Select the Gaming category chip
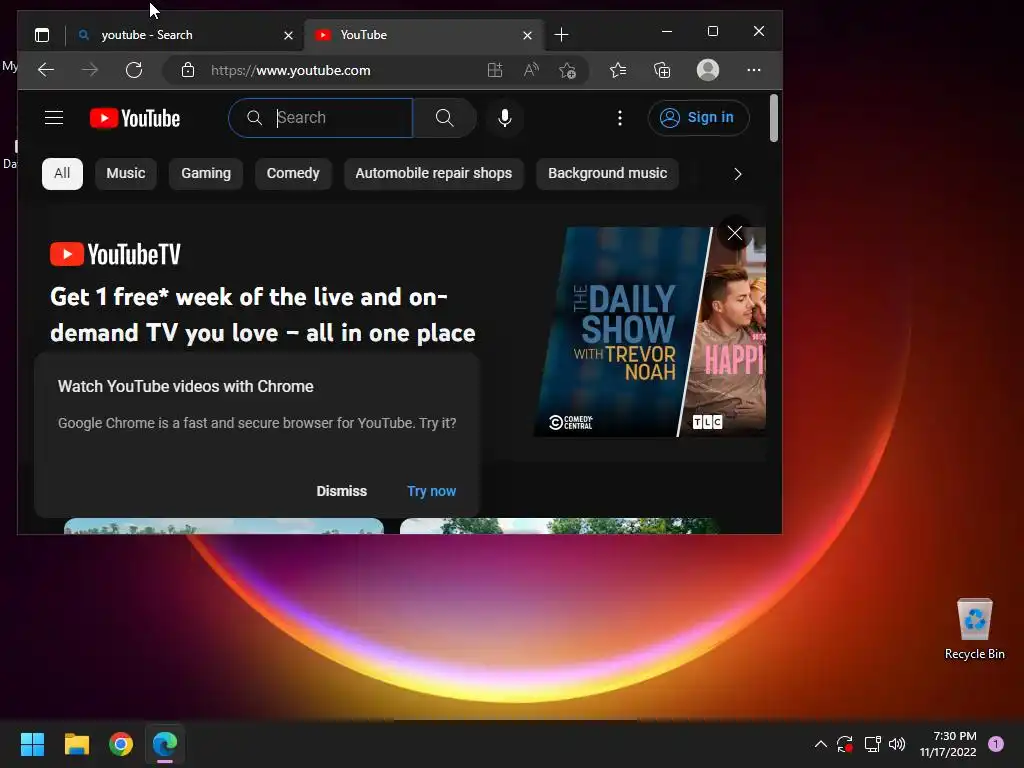 [x=206, y=174]
